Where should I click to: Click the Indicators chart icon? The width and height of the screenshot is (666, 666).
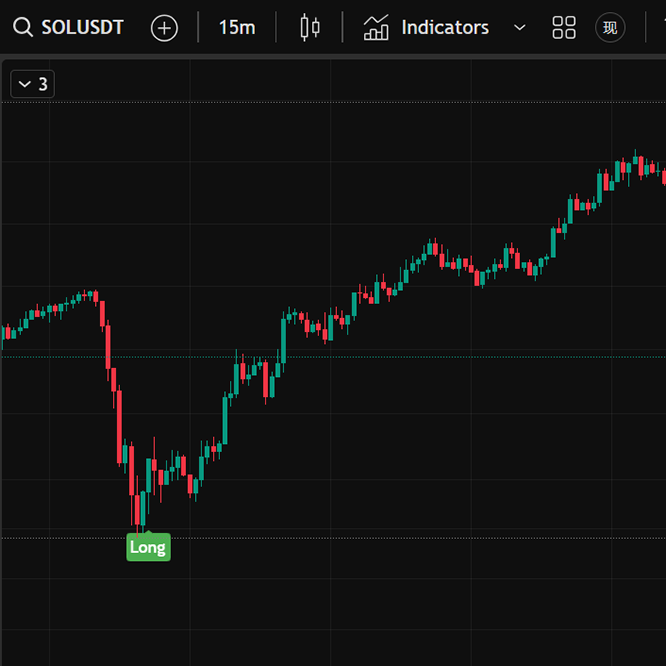click(x=376, y=27)
